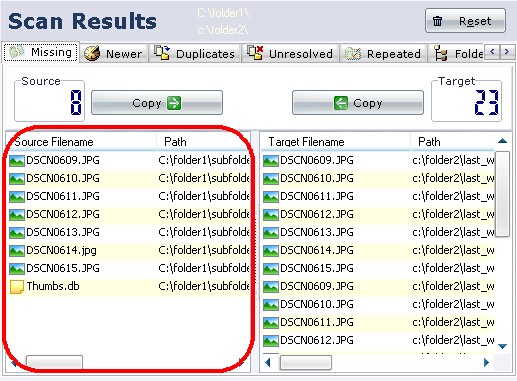
Task: Click the target list horizontal scrollbar thumb
Action: tap(306, 362)
